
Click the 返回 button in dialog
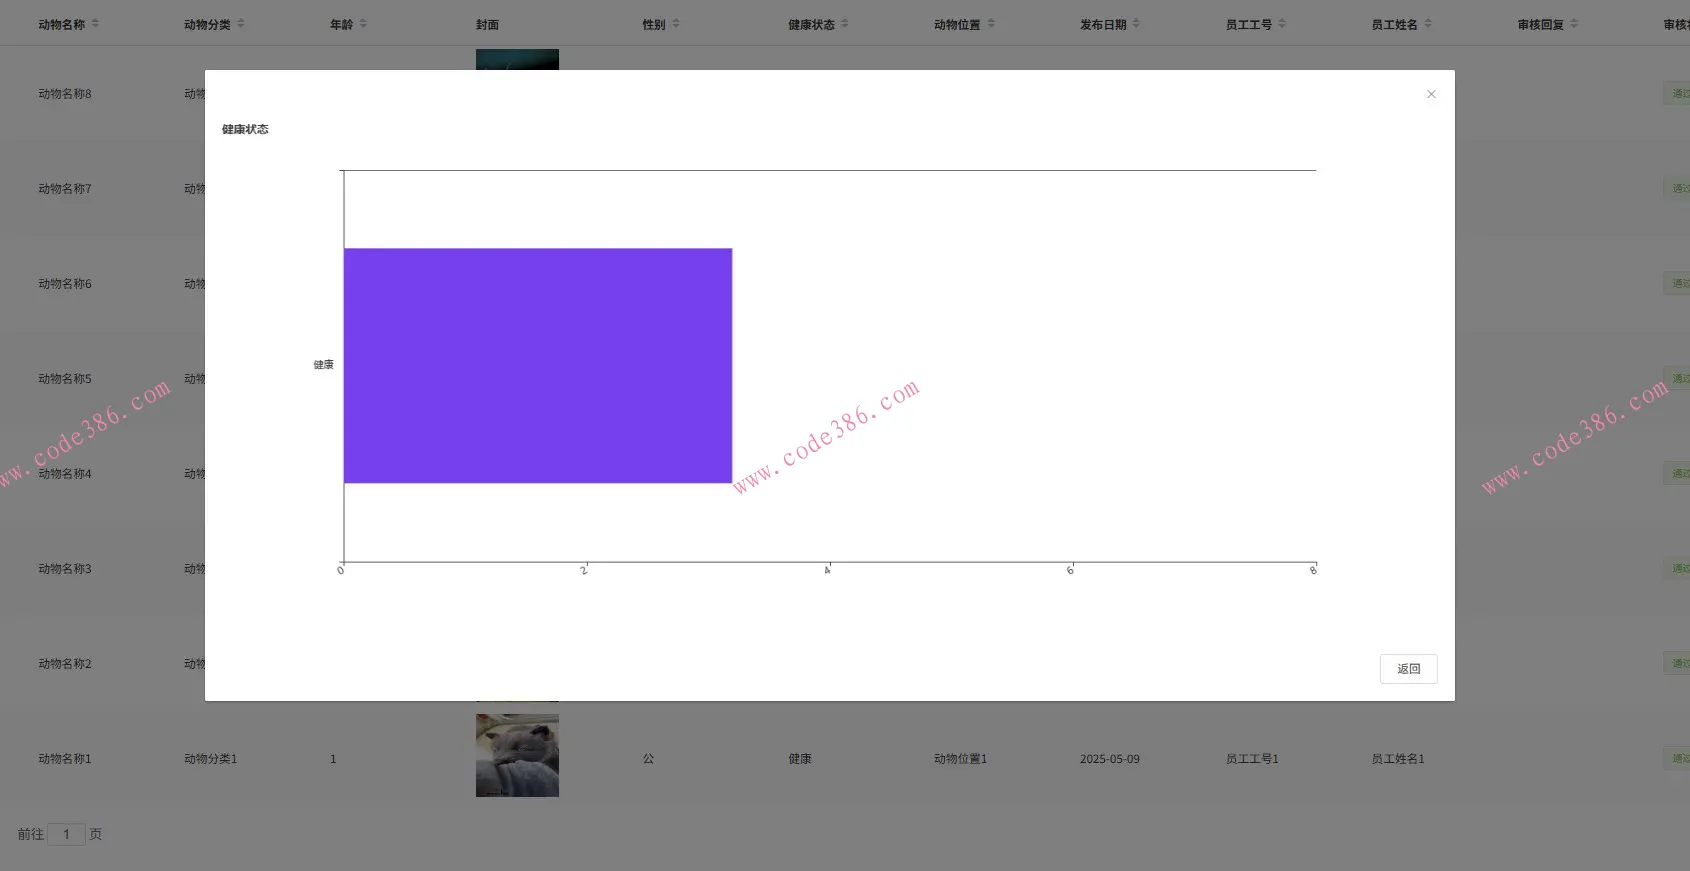click(x=1408, y=669)
